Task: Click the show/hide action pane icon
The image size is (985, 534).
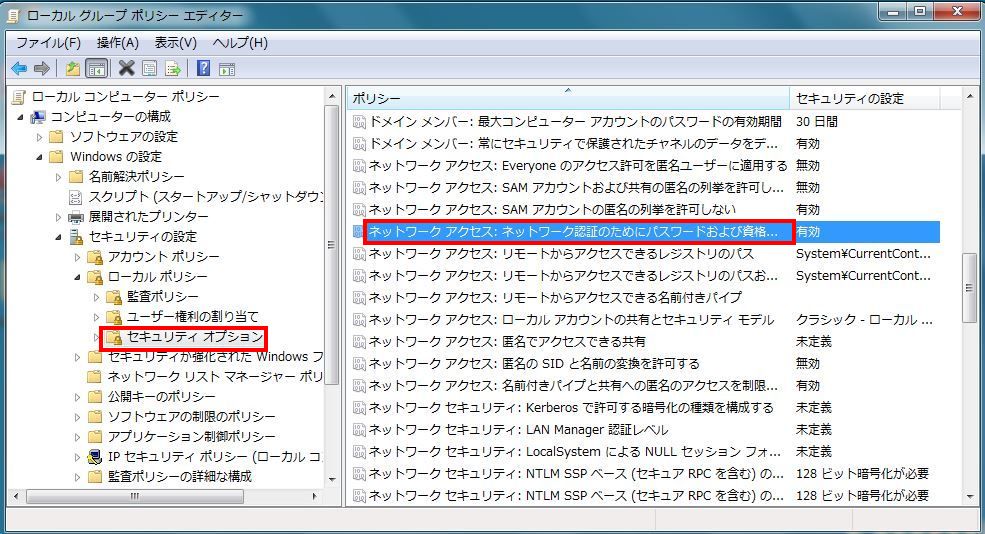Action: [x=227, y=68]
